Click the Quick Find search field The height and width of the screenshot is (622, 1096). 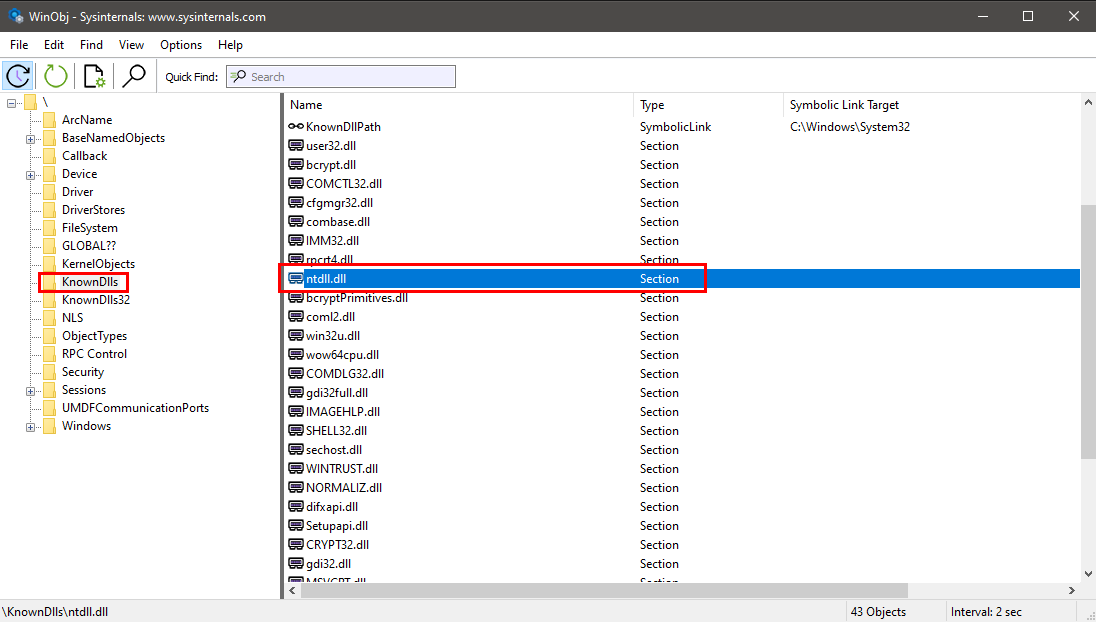(x=341, y=77)
